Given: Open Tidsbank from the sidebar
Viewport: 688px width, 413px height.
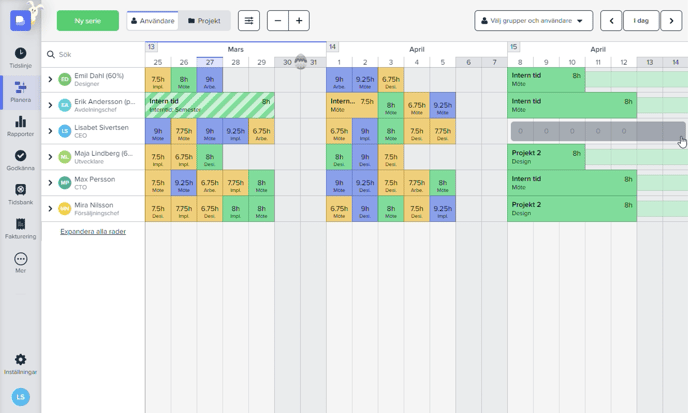Looking at the screenshot, I should point(20,194).
